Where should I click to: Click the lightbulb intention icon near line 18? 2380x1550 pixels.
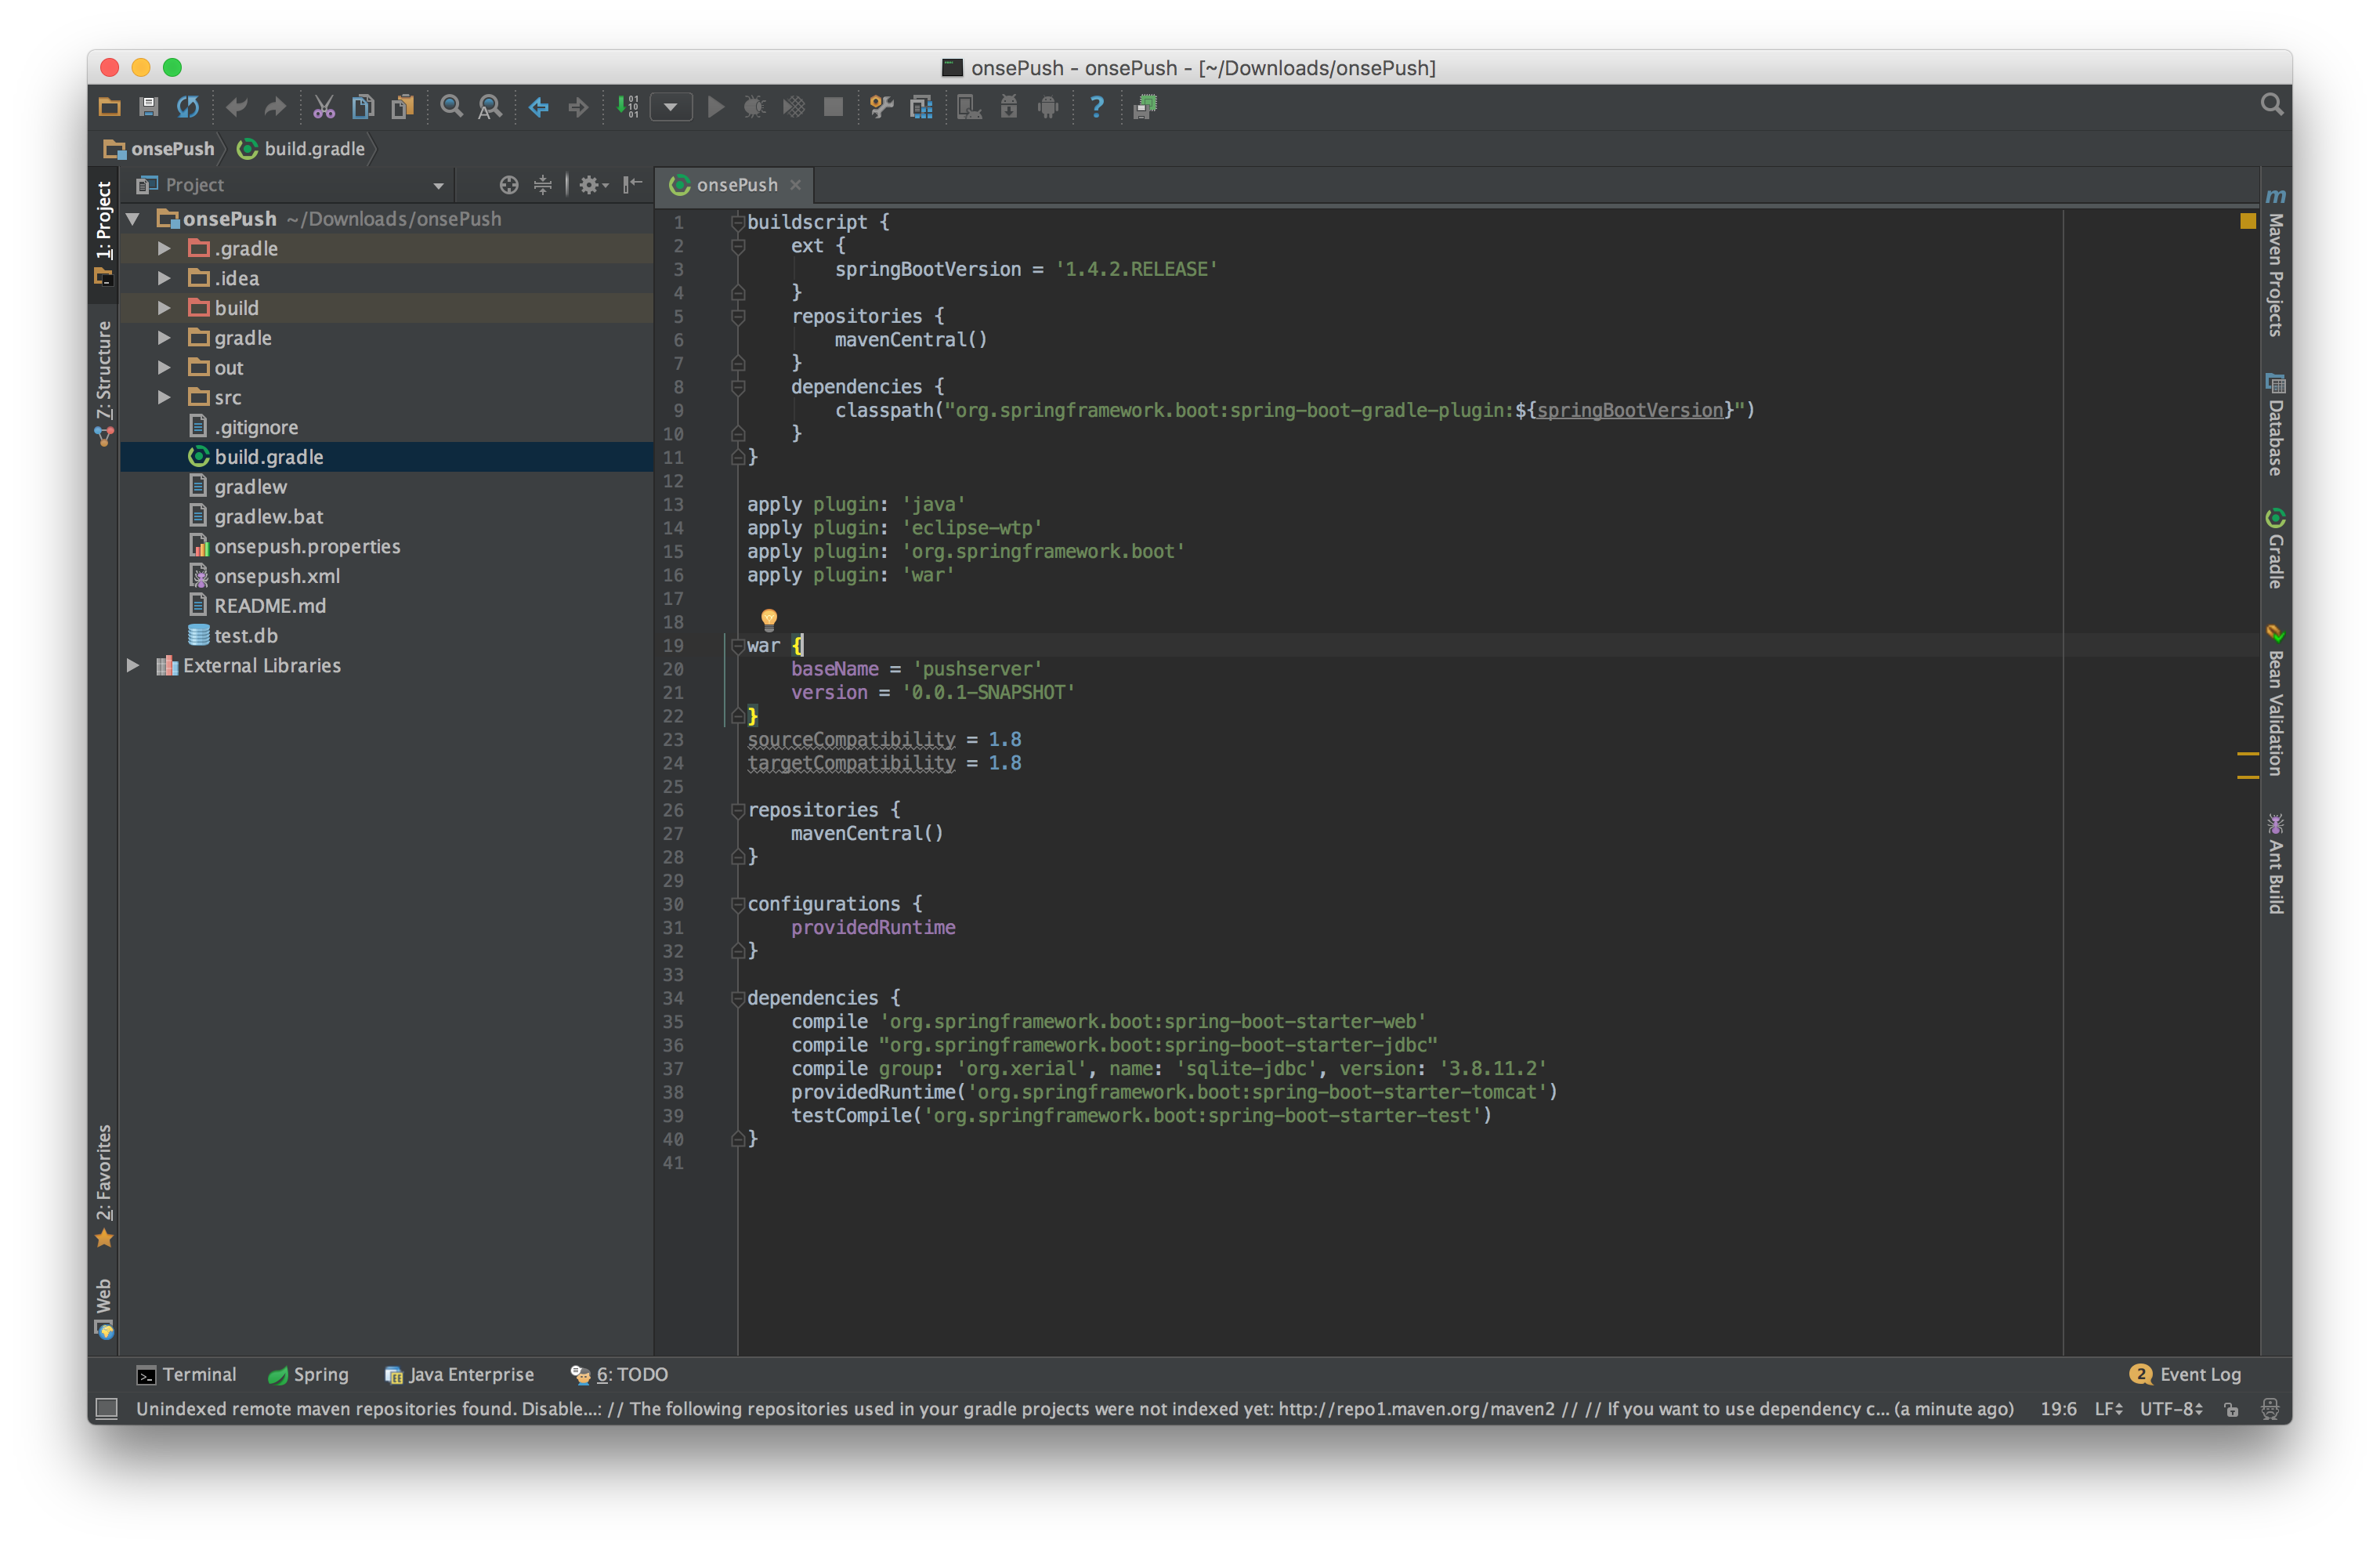point(768,620)
